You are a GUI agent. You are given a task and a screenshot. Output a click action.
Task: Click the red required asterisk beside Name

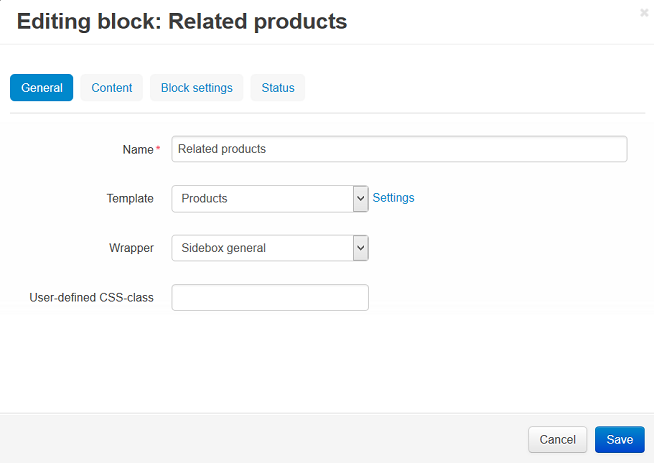pos(158,147)
